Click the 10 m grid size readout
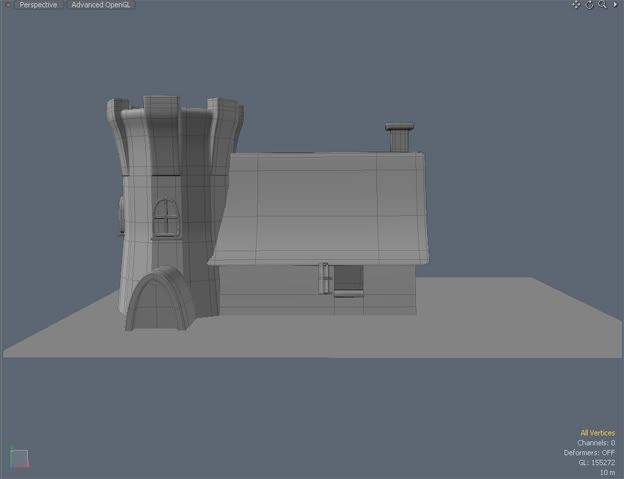This screenshot has width=624, height=479. coord(607,472)
